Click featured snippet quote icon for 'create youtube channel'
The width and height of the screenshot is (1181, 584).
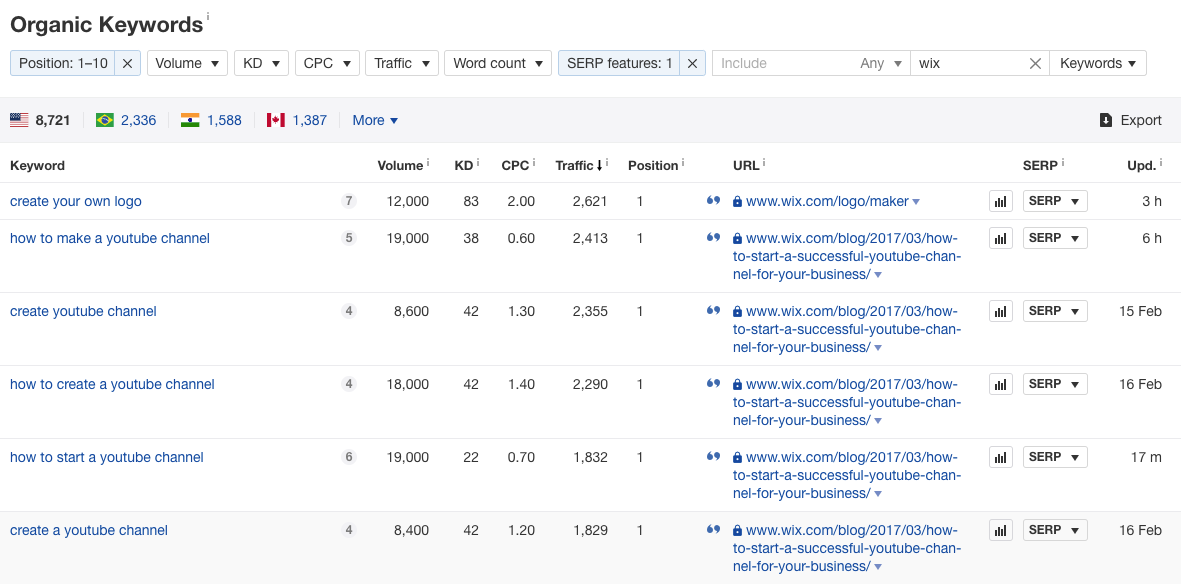click(x=713, y=311)
